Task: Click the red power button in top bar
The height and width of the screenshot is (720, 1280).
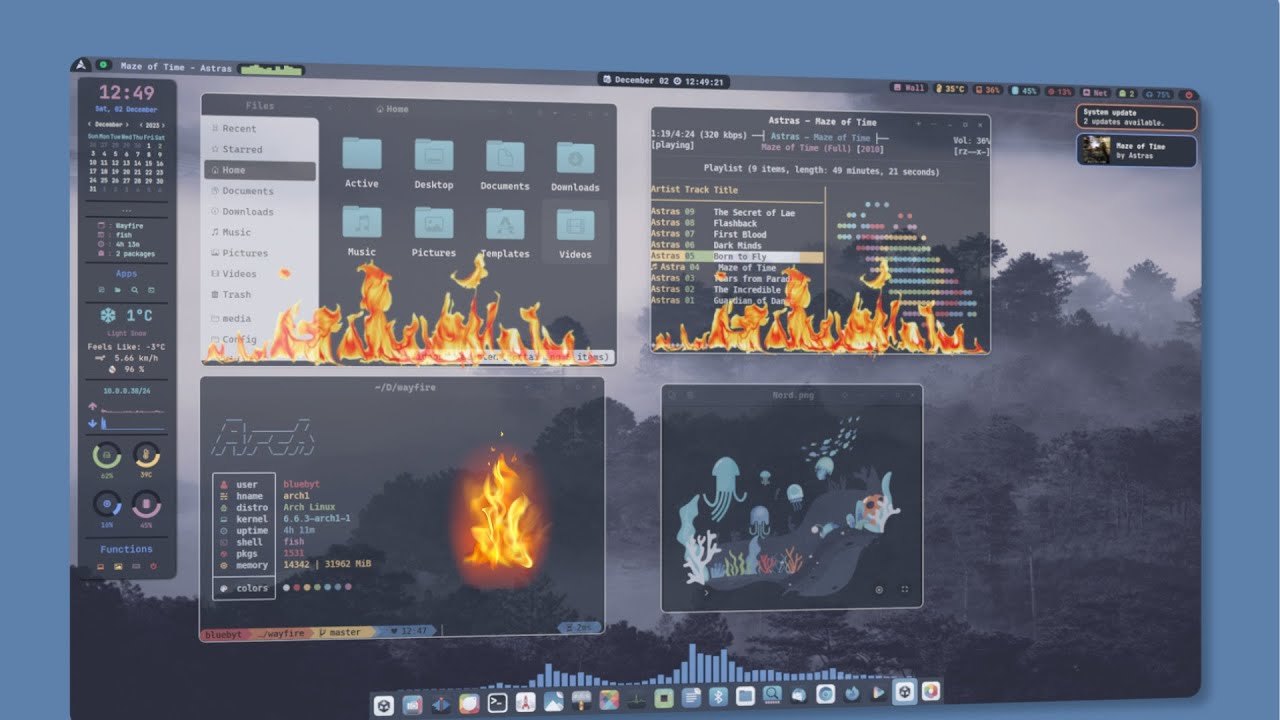Action: click(1189, 95)
